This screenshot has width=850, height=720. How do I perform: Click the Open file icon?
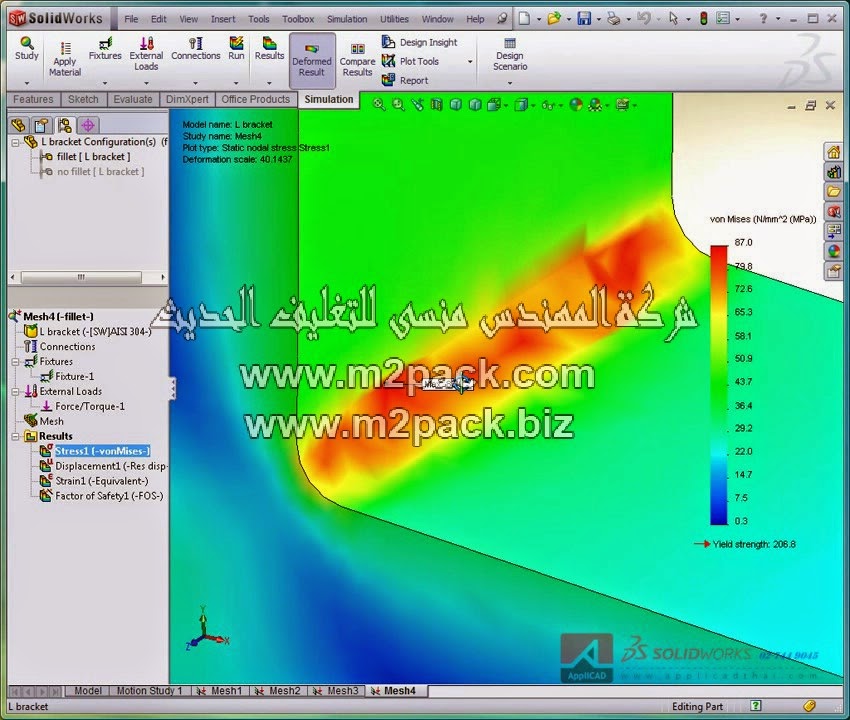[553, 19]
